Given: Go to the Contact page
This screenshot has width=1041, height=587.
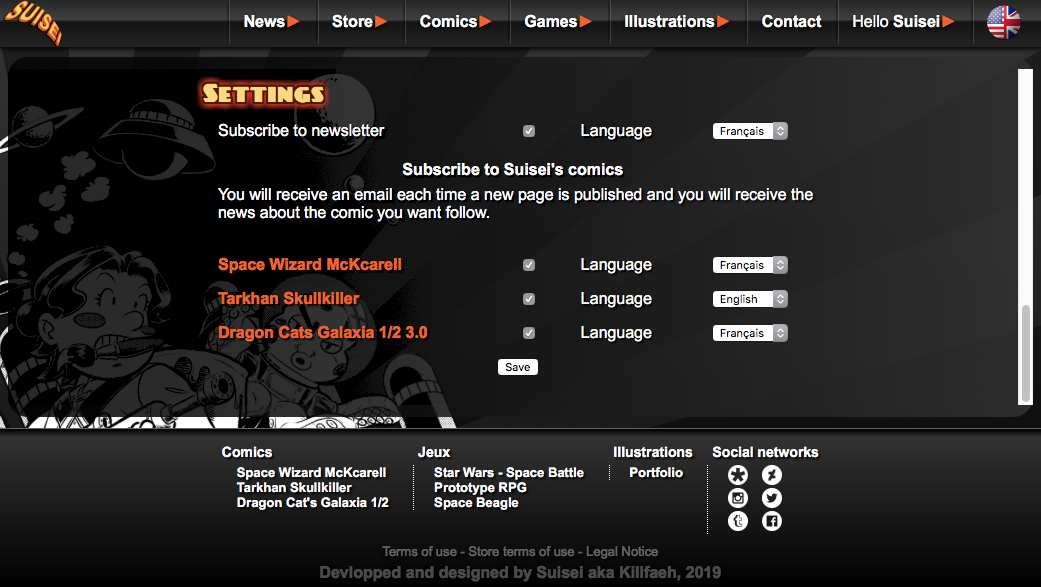Looking at the screenshot, I should coord(791,21).
